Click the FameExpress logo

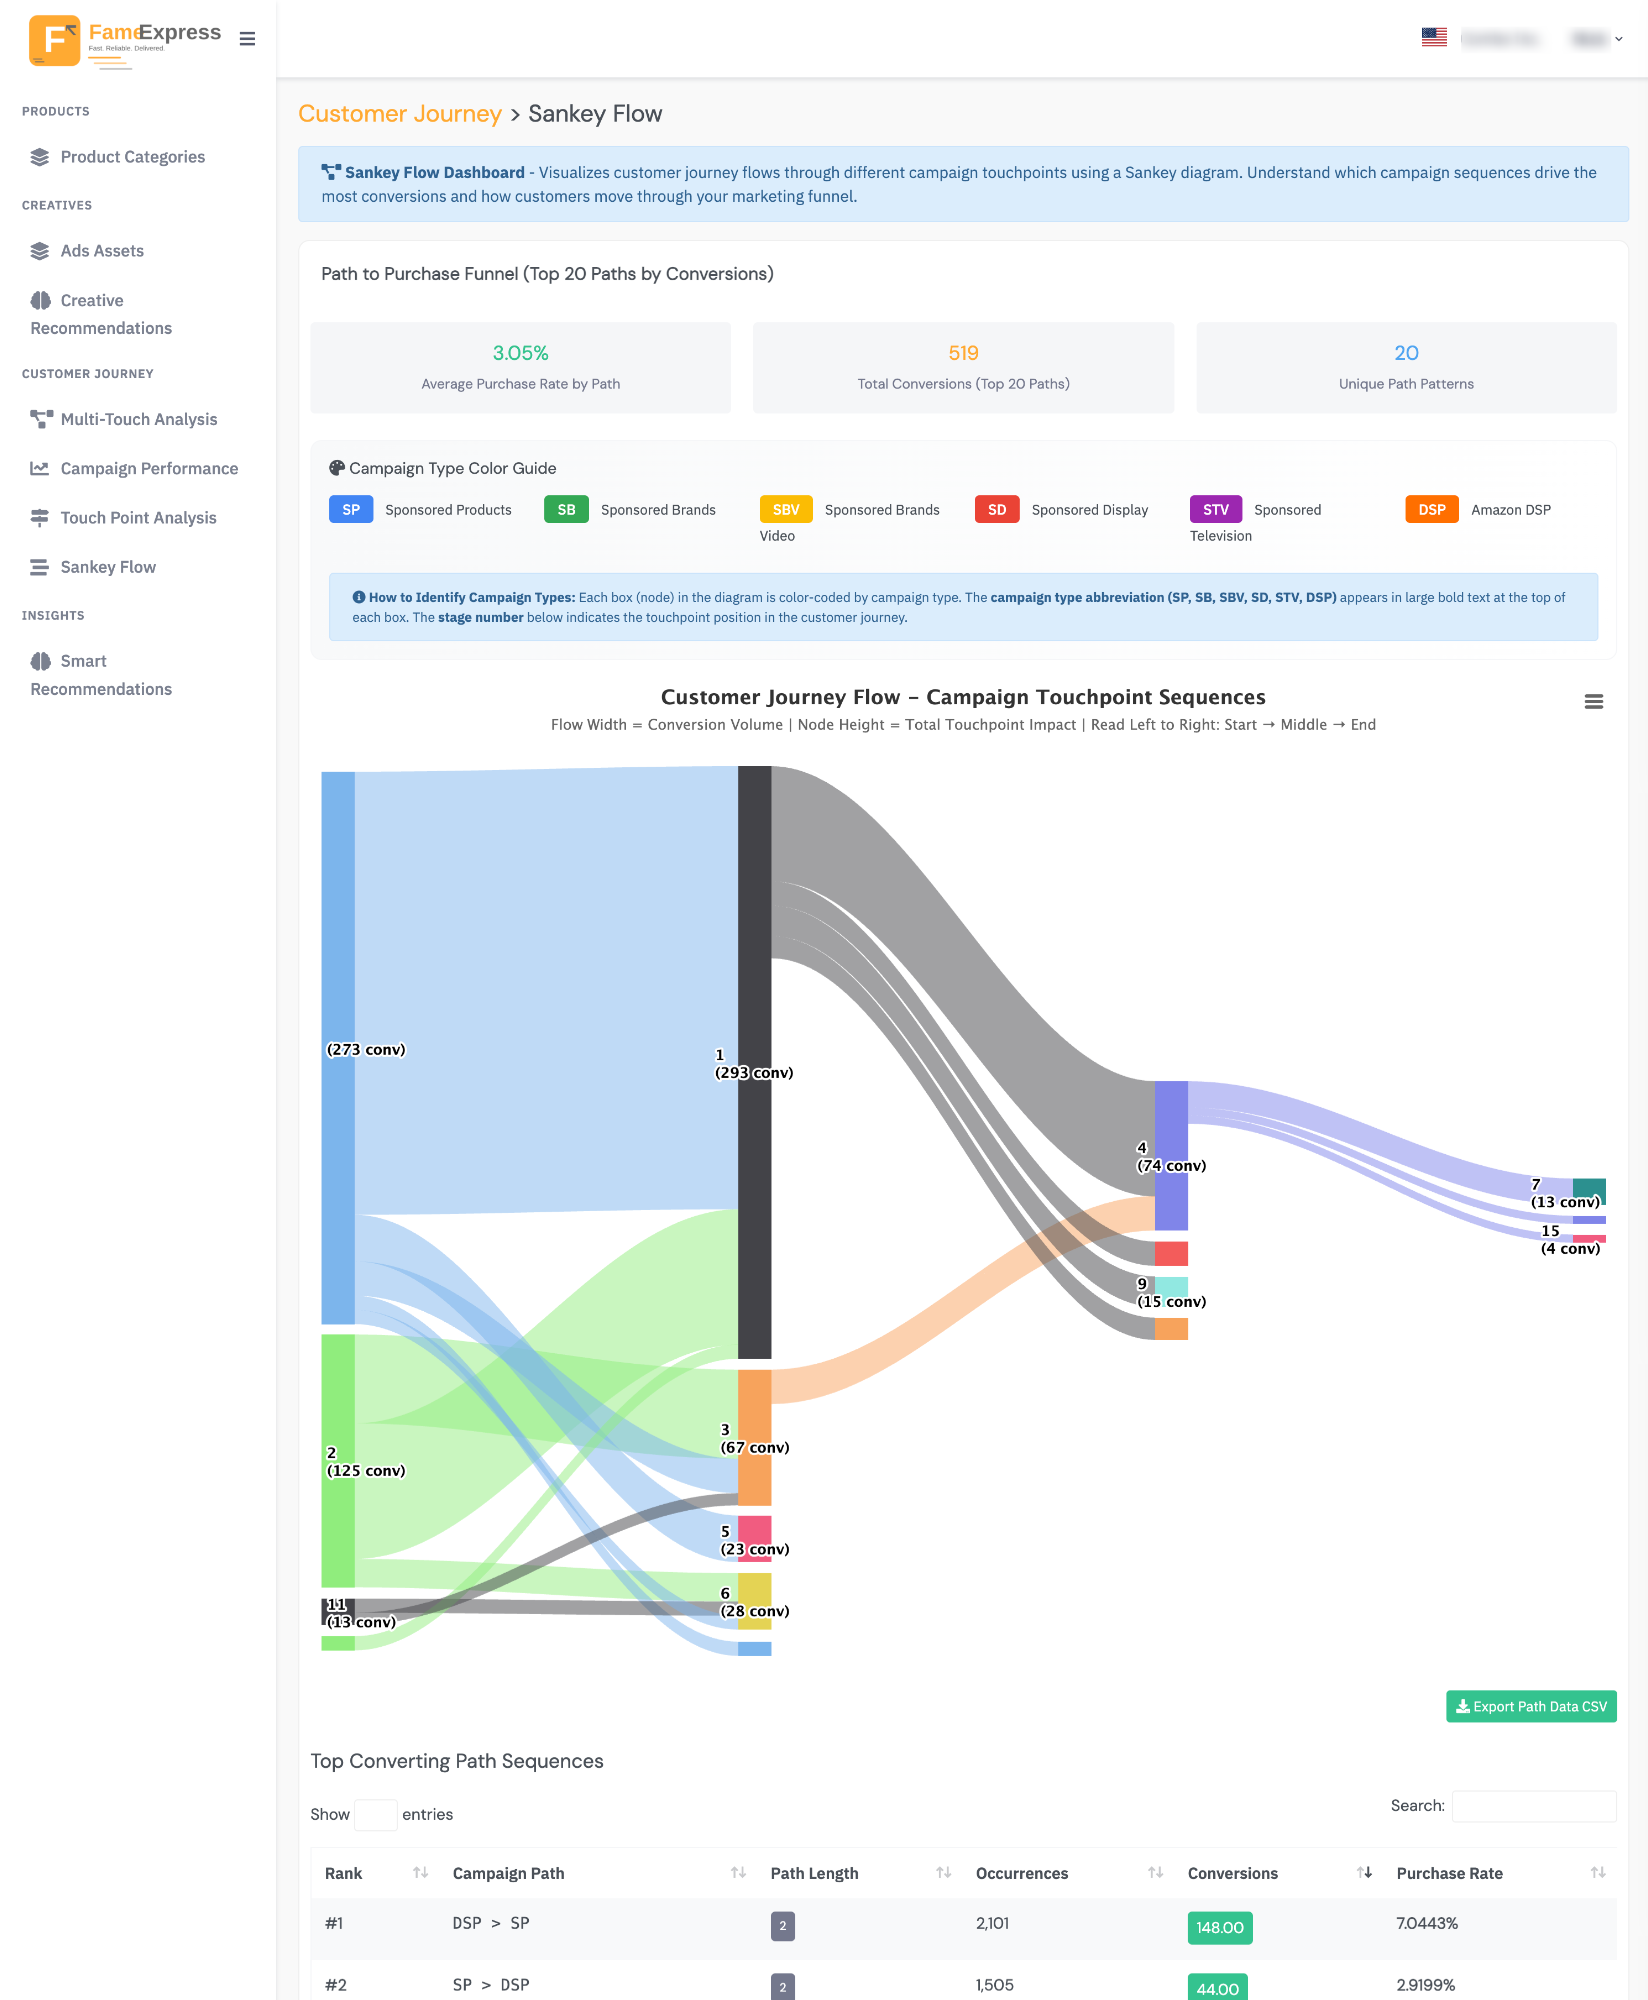[55, 40]
